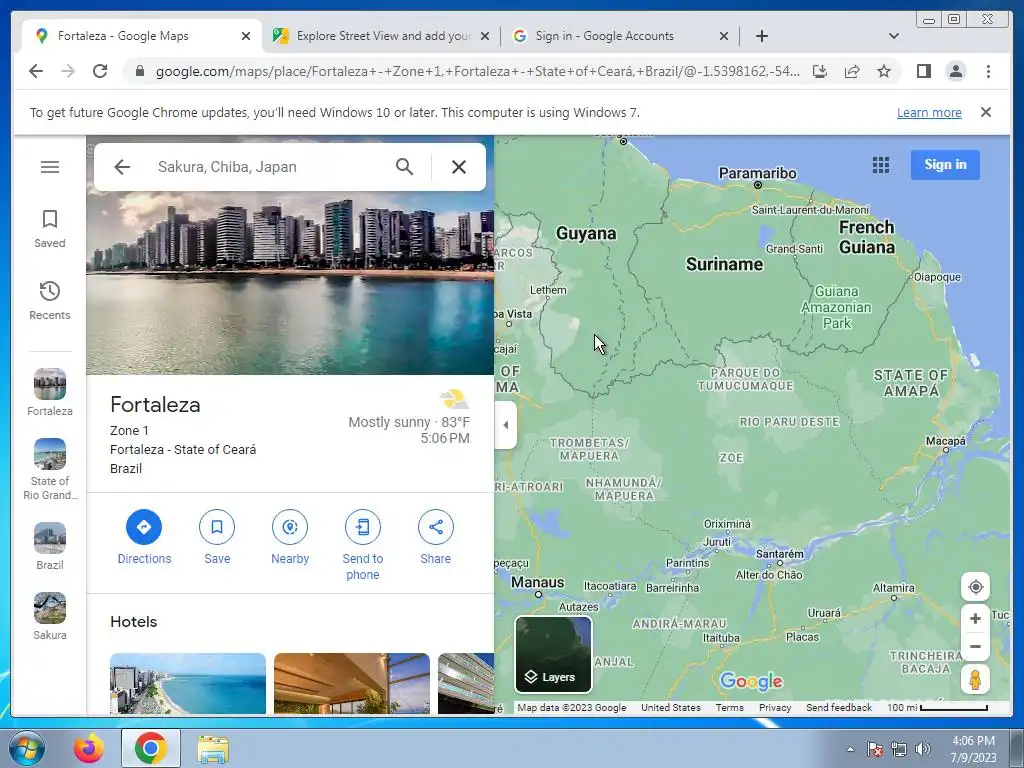
Task: Select the Sakura recent place thumbnail
Action: pyautogui.click(x=50, y=616)
